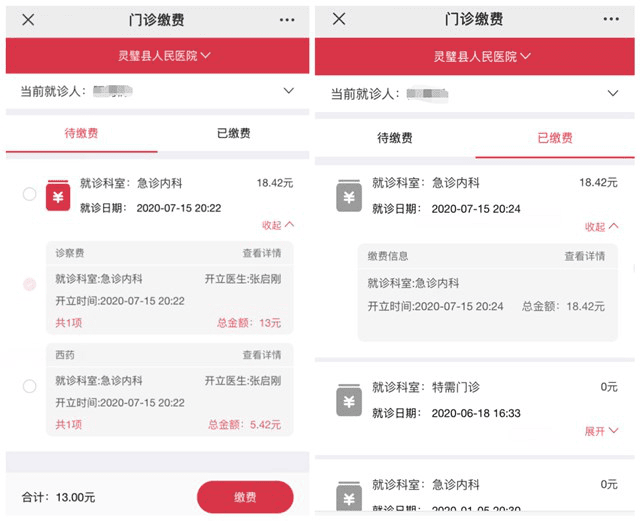
Task: View 查看详情 of 缴费信息 card
Action: click(x=584, y=256)
